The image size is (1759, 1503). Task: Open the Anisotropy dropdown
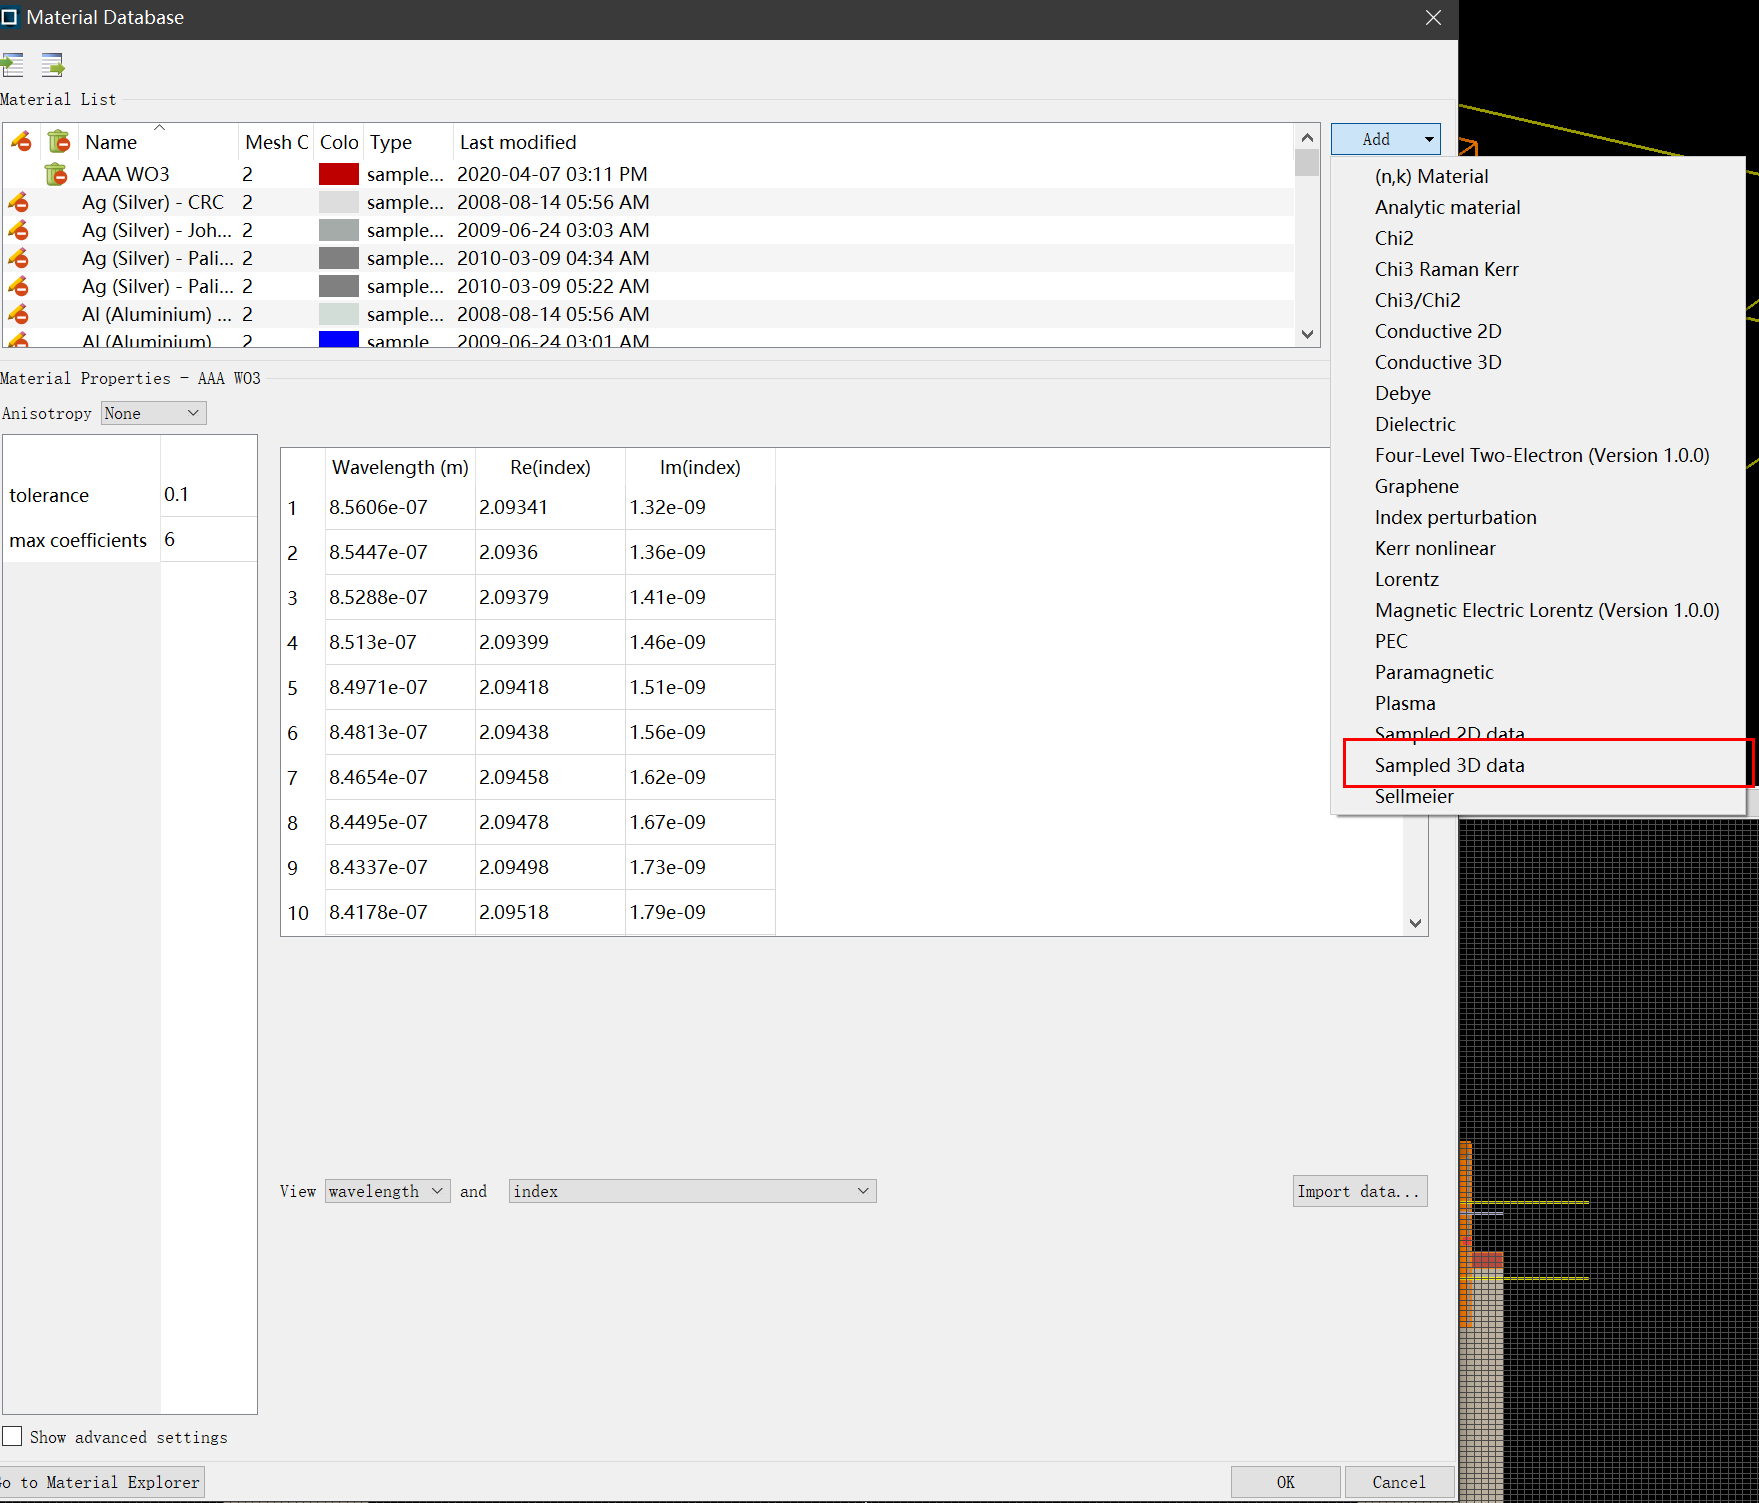[153, 413]
